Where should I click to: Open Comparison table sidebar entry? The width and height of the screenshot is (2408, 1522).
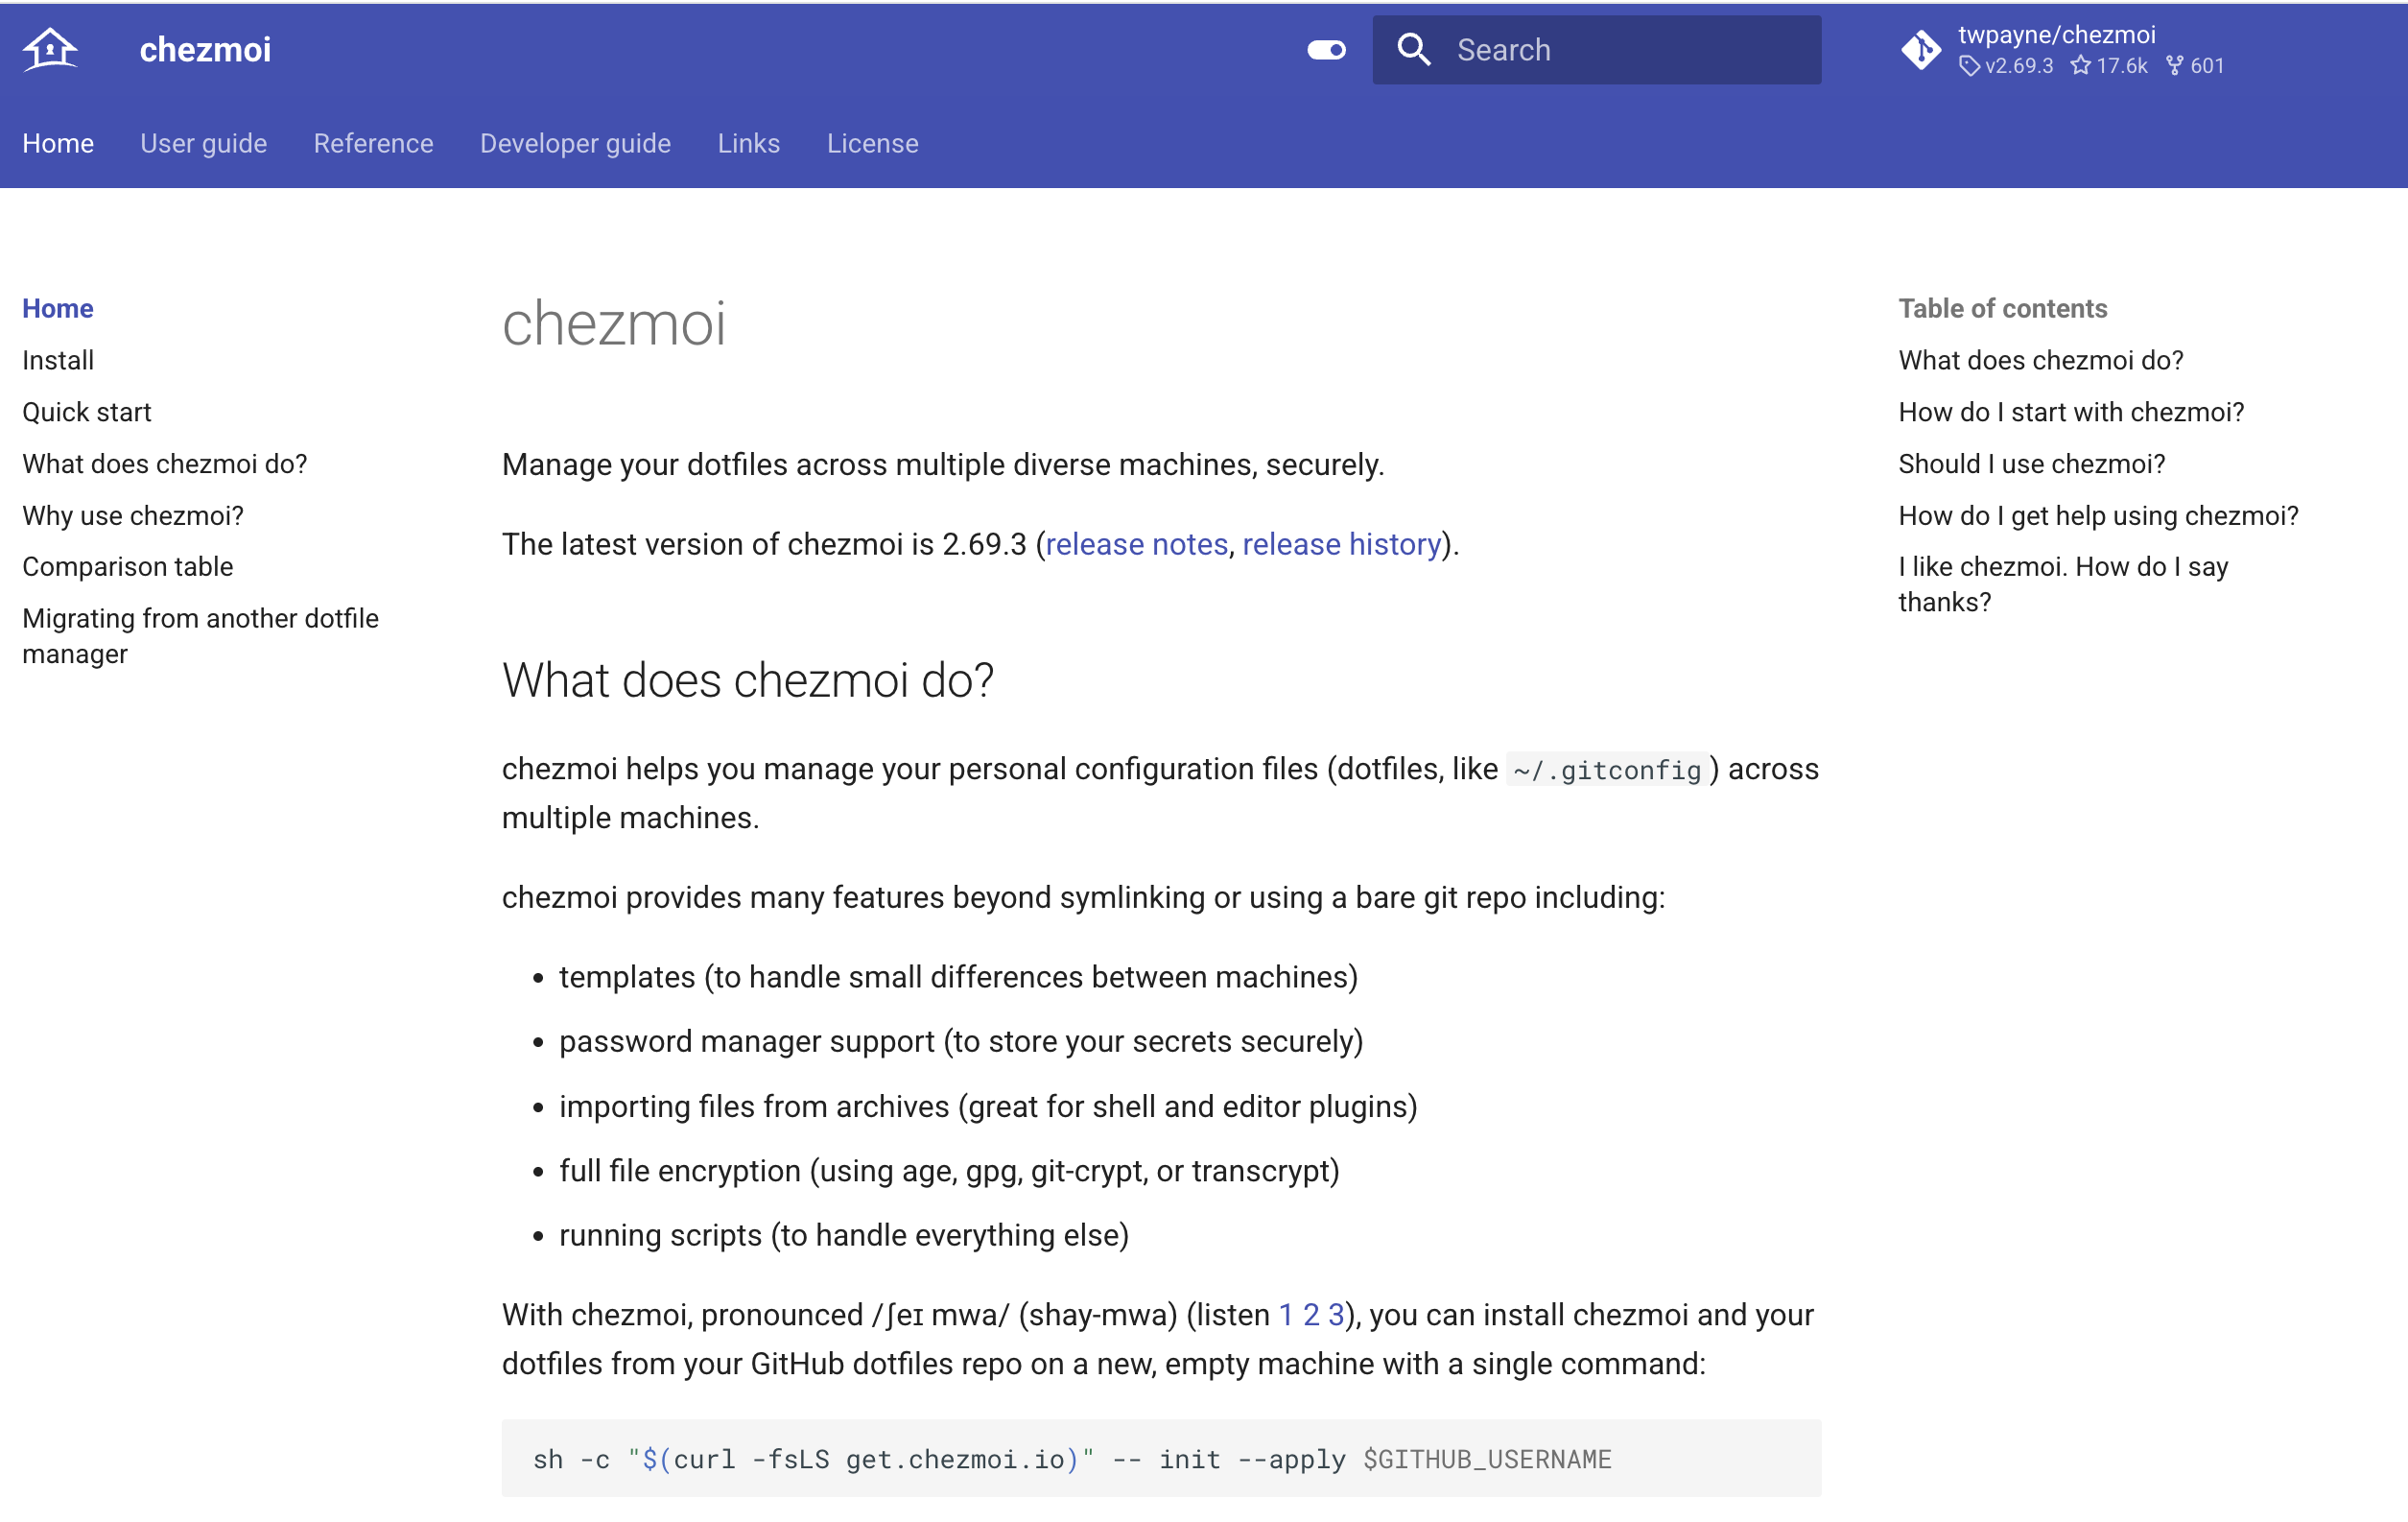[127, 566]
